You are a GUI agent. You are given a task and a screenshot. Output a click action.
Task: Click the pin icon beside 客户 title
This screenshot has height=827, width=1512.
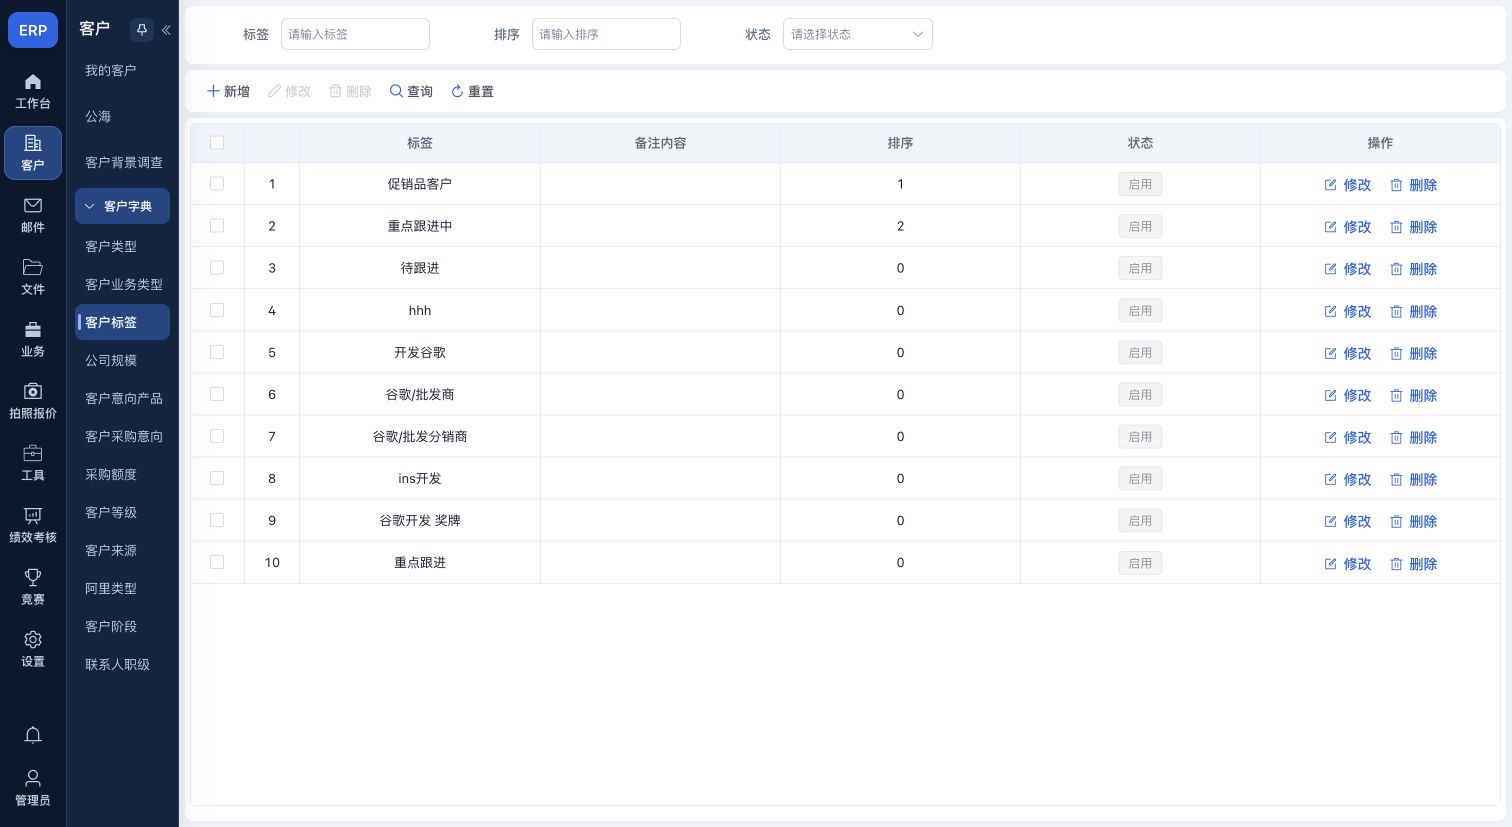coord(141,30)
